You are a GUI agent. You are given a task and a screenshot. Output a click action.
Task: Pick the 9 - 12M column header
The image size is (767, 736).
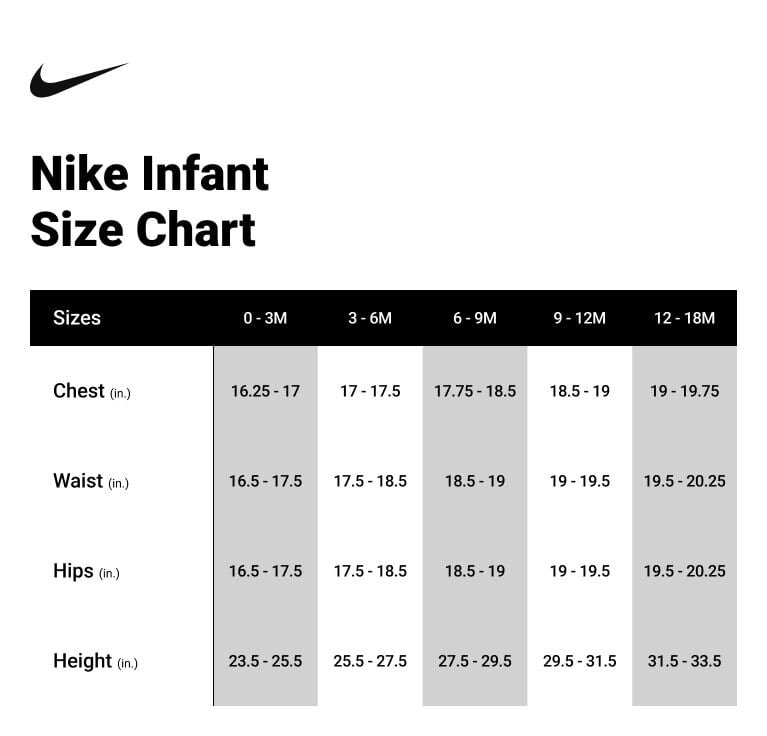coord(580,318)
